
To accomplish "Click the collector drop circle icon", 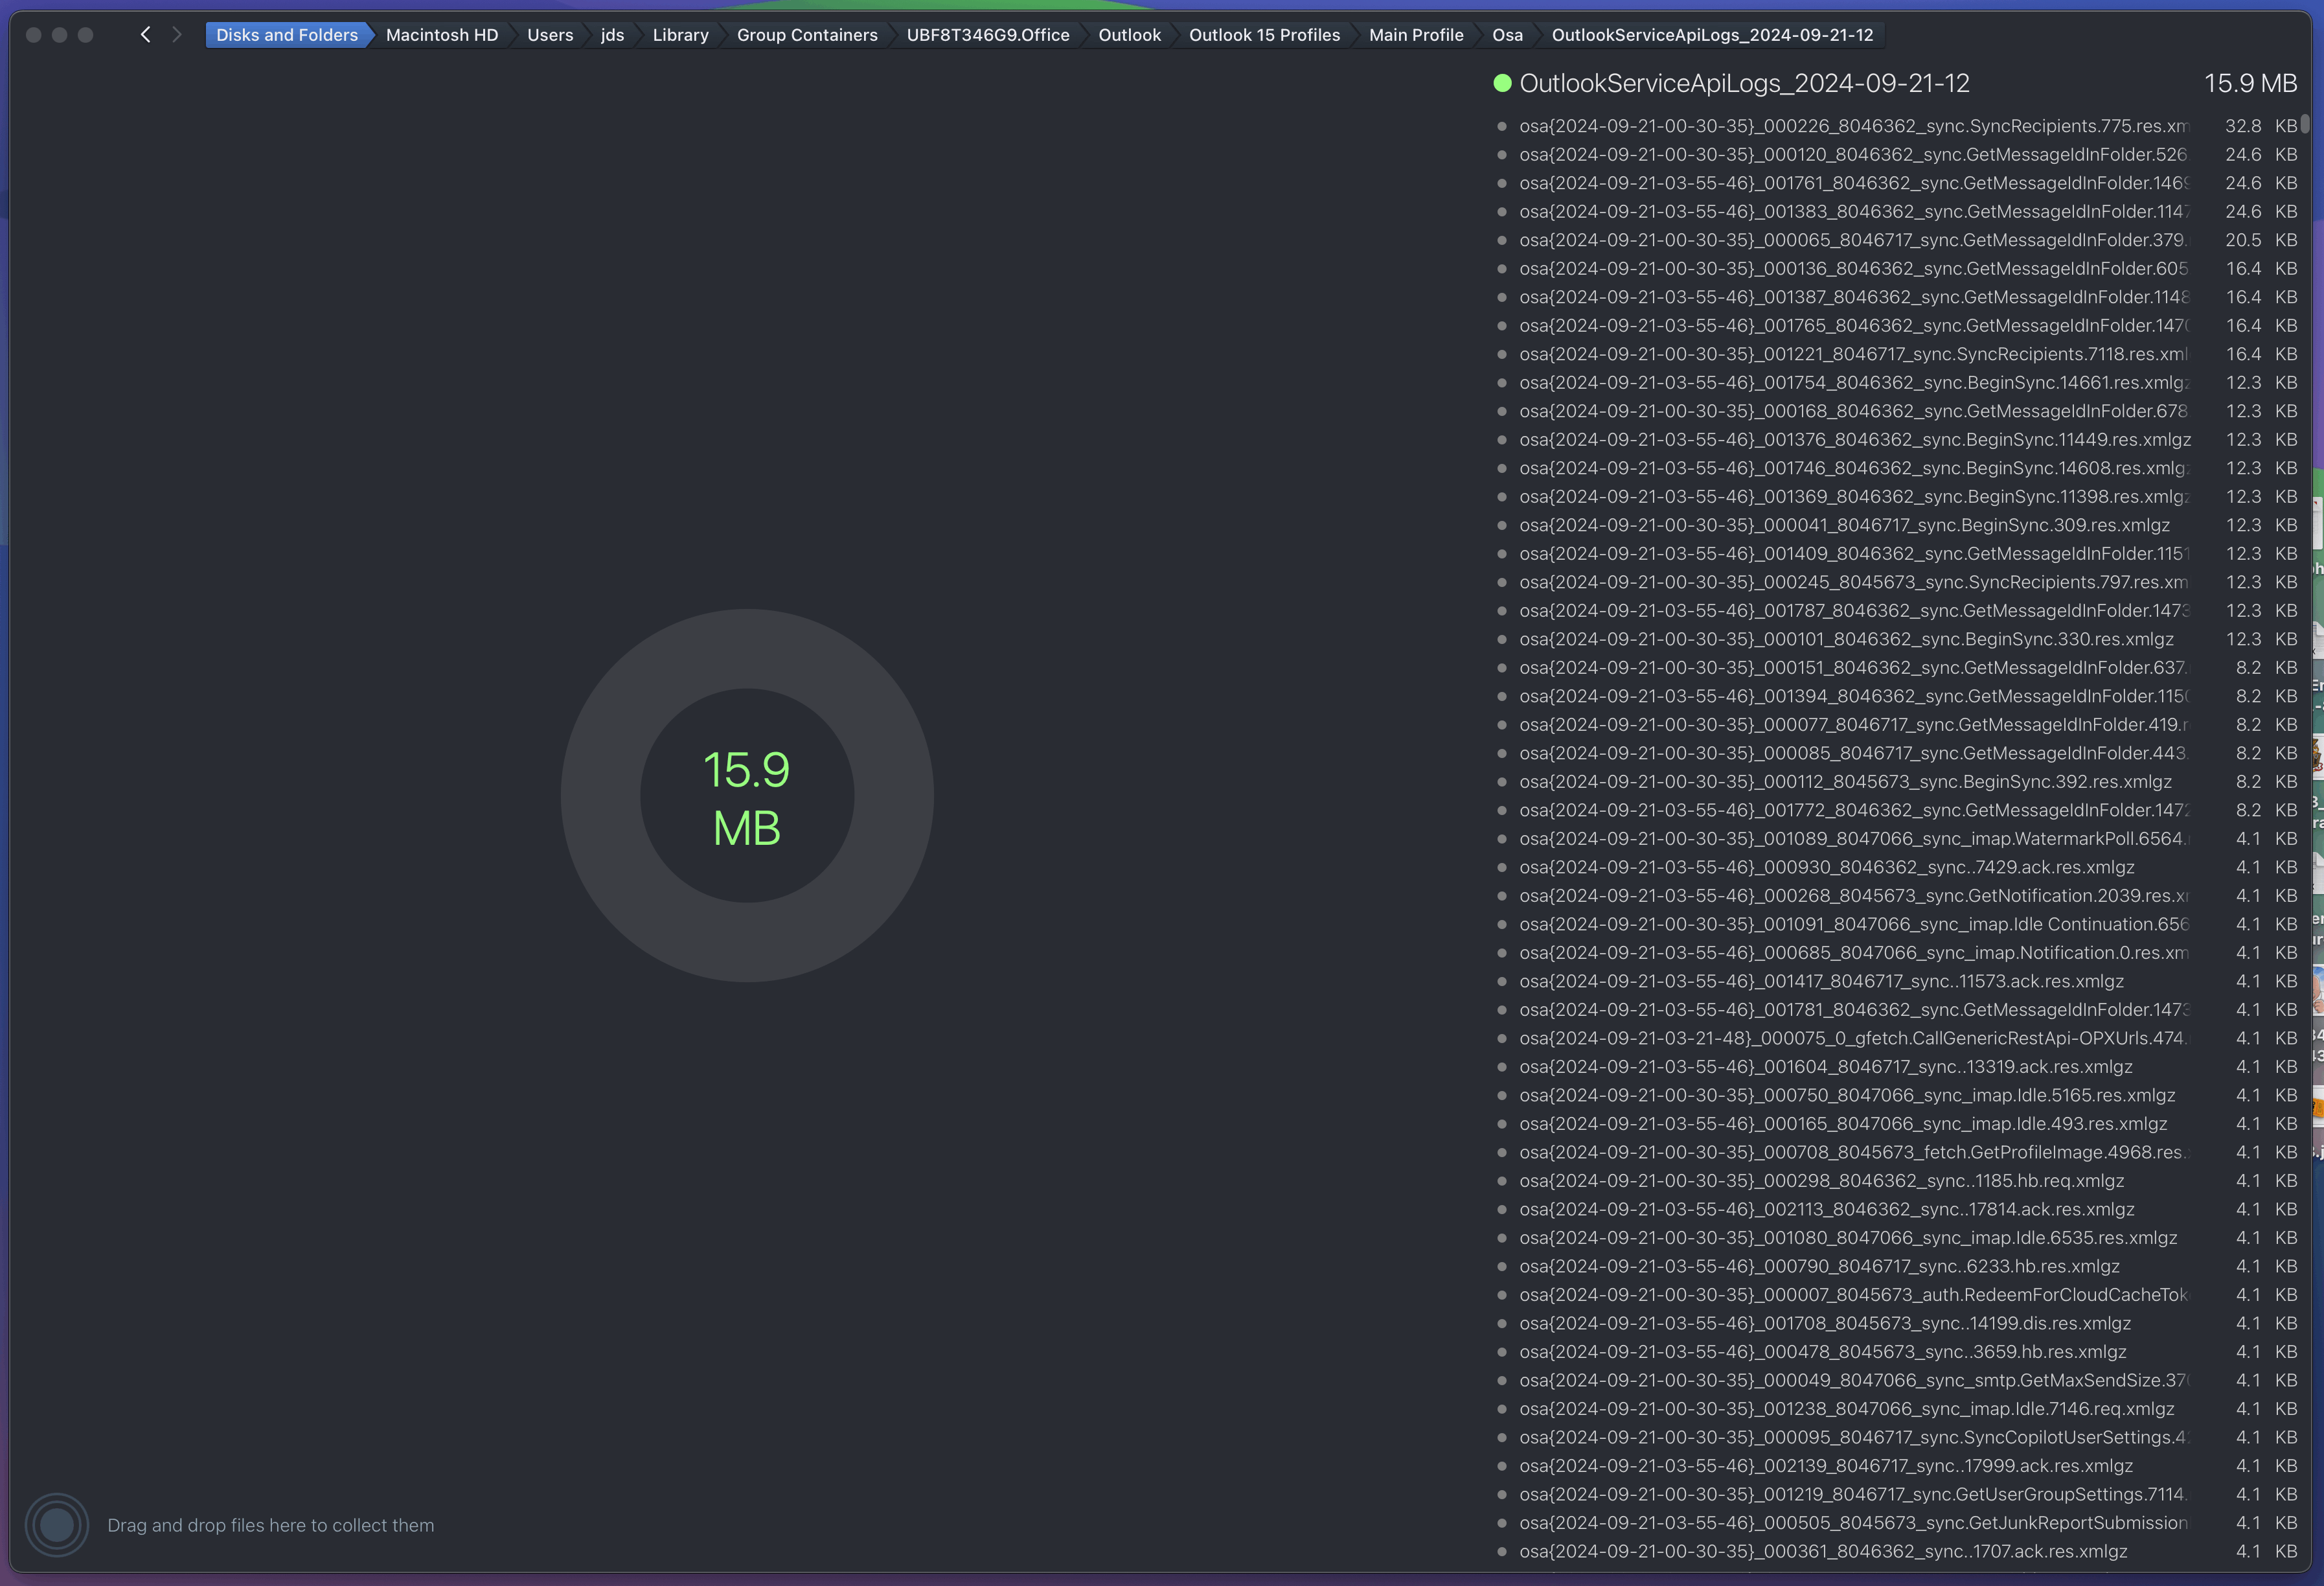I will click(x=57, y=1525).
